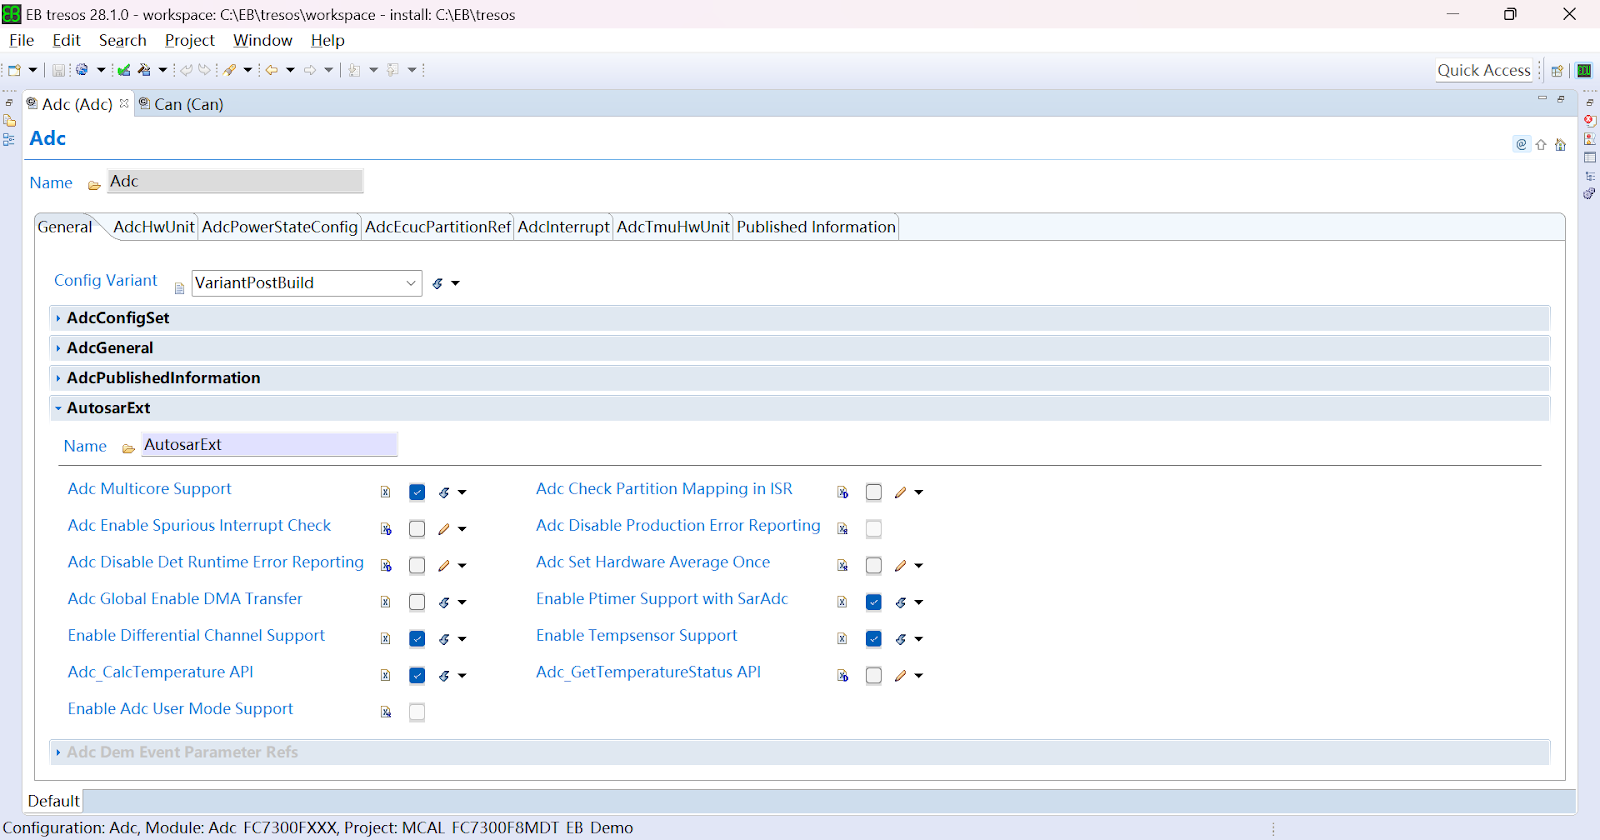Open the Error Log view in right sidebar

(x=1590, y=121)
